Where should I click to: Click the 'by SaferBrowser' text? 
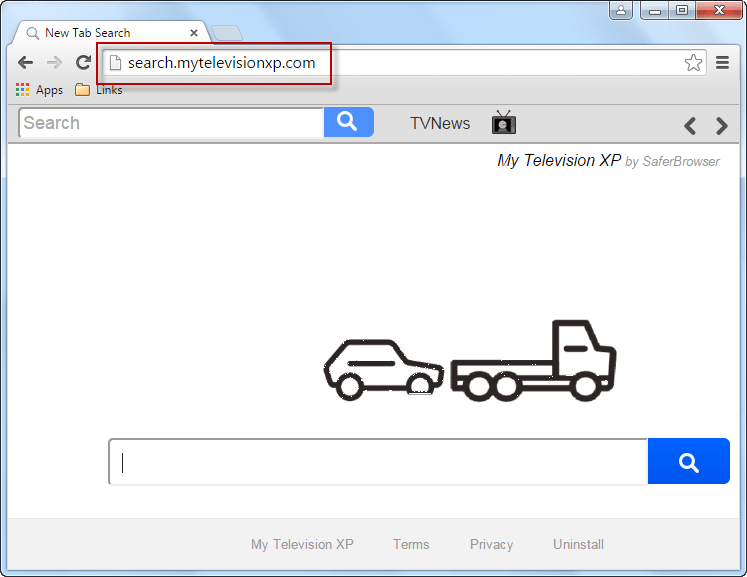672,162
